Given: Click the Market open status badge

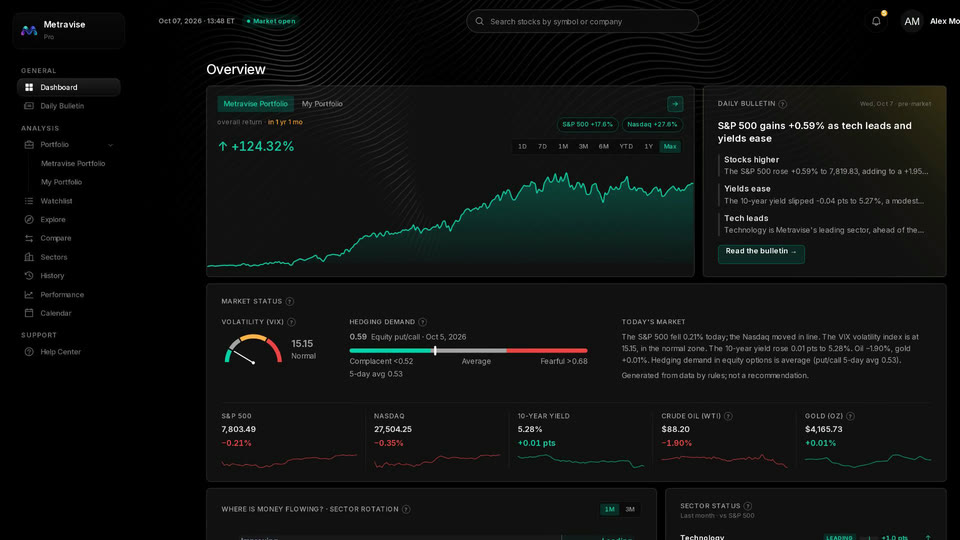Looking at the screenshot, I should [x=271, y=21].
